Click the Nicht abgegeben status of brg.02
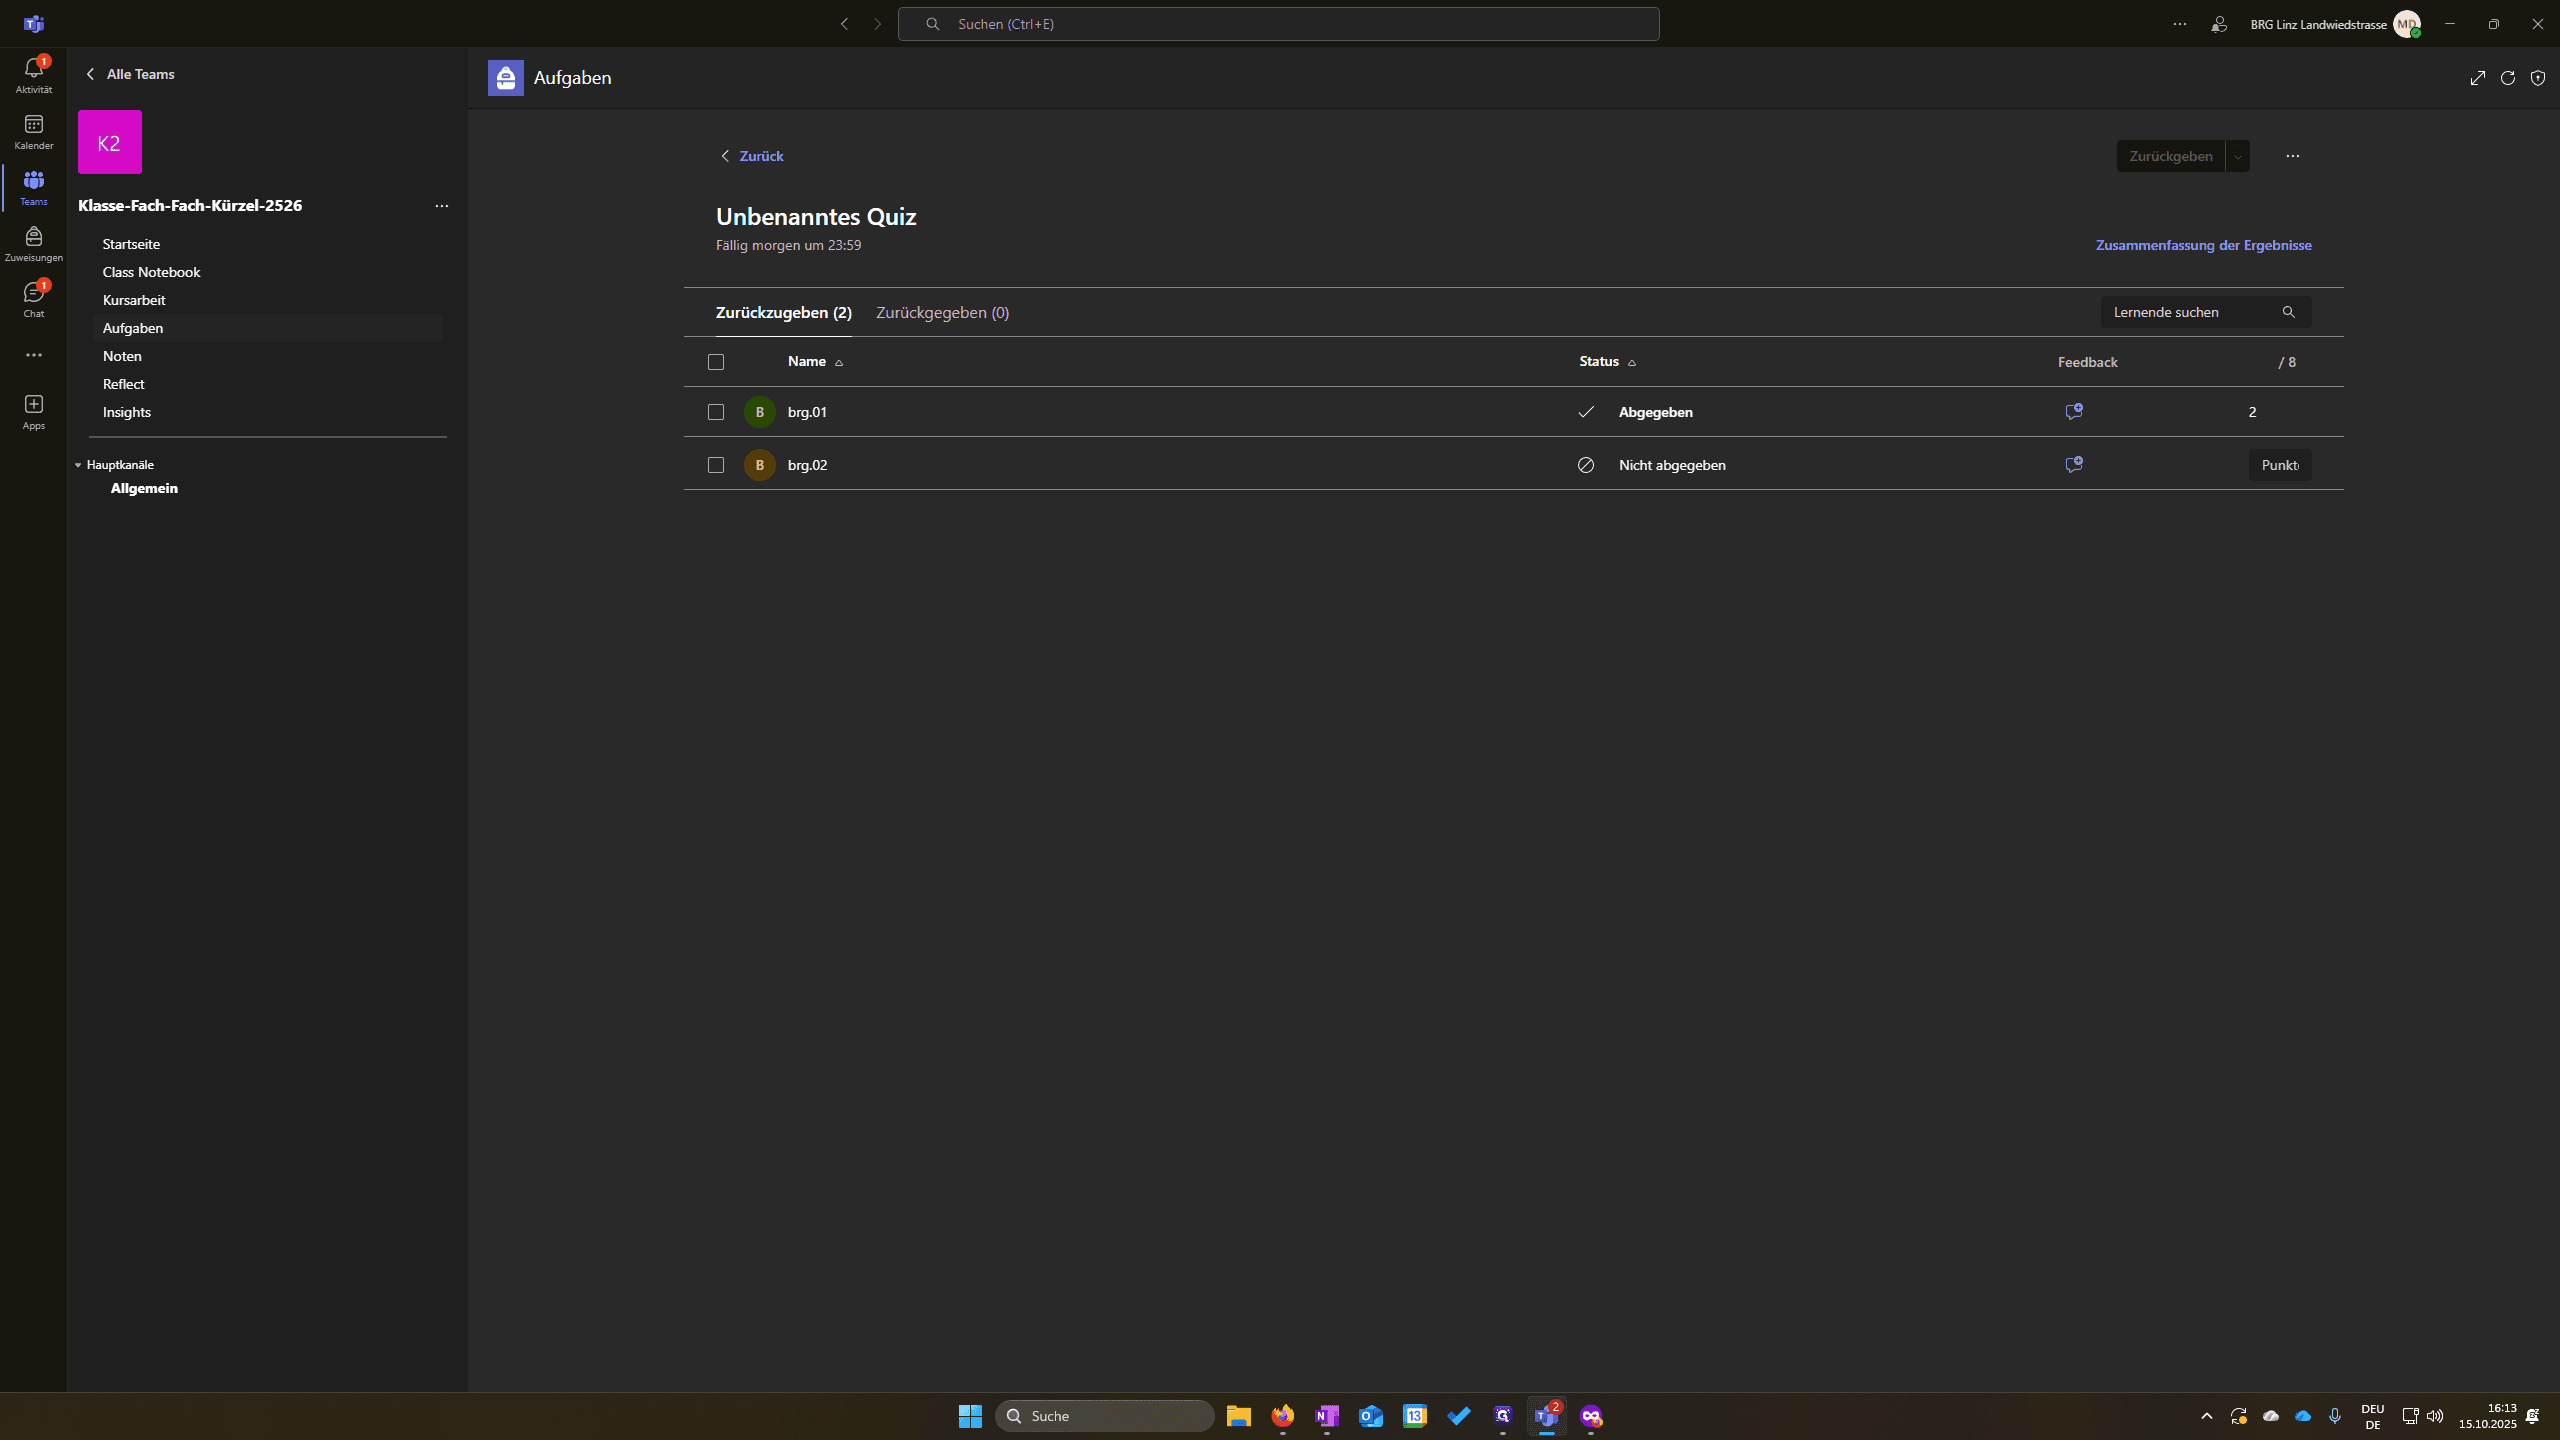Viewport: 2560px width, 1440px height. click(1672, 465)
